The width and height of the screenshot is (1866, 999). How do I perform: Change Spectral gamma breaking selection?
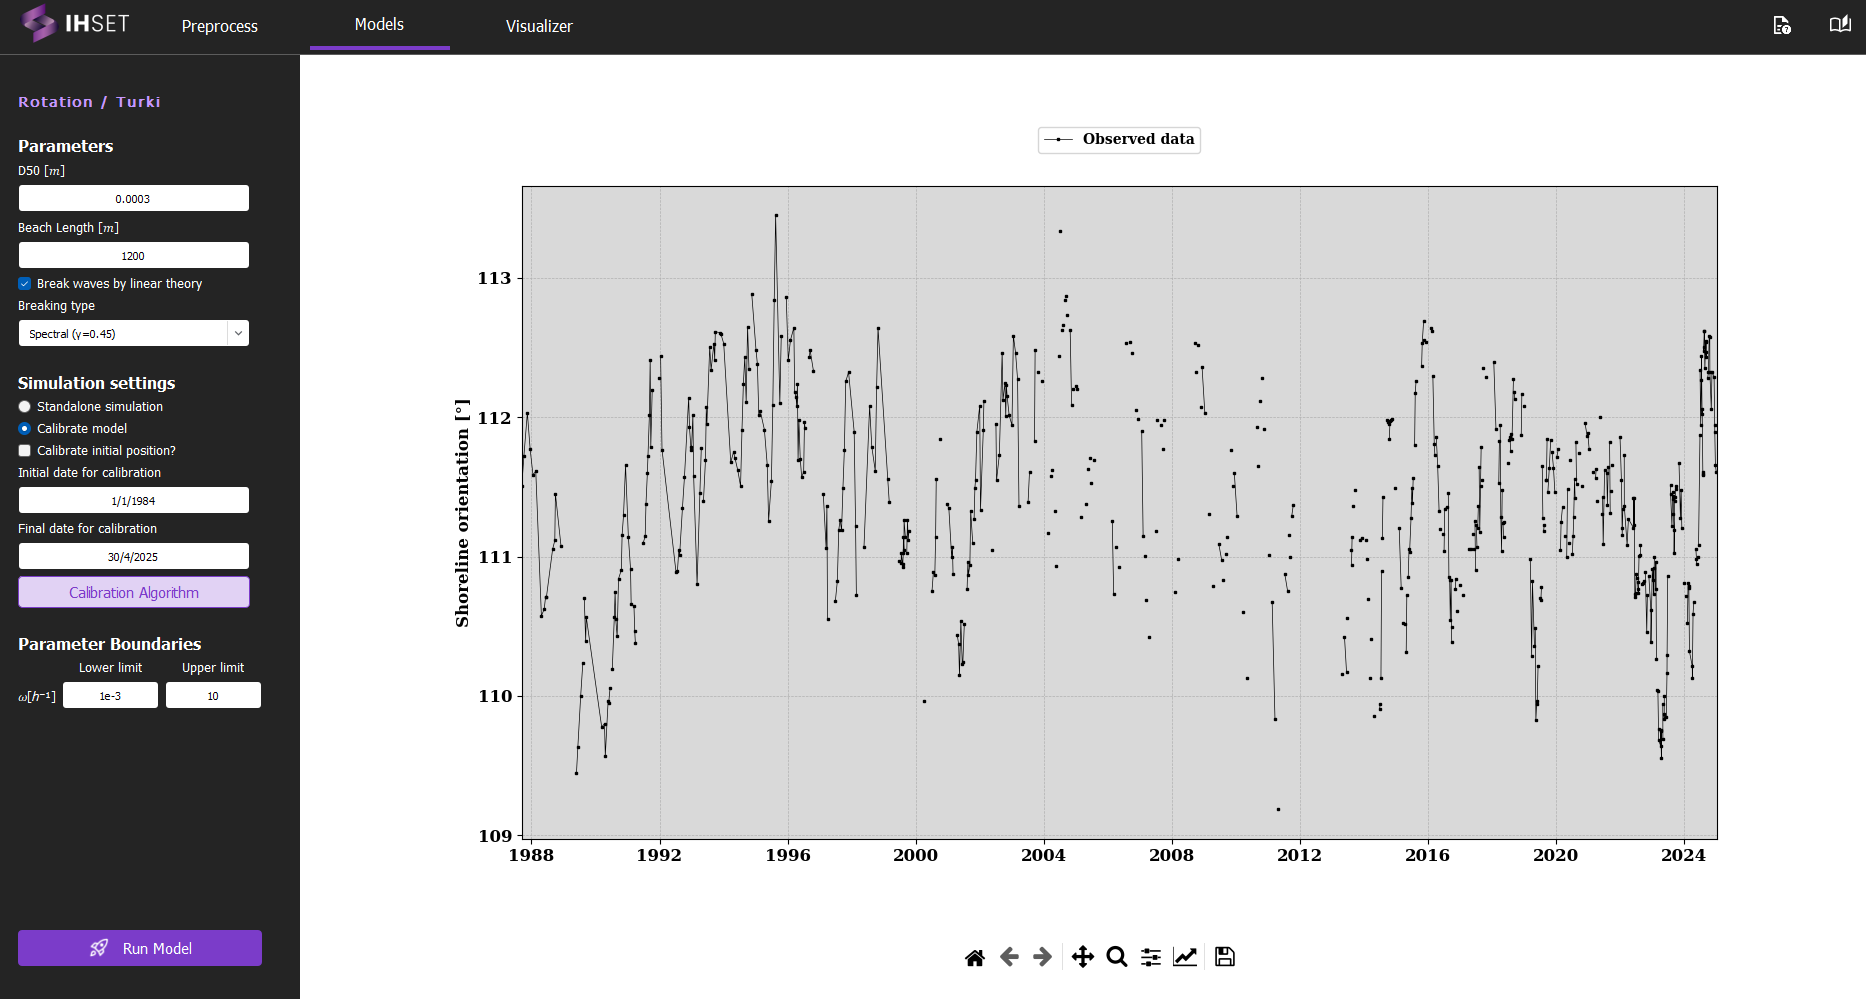(133, 332)
